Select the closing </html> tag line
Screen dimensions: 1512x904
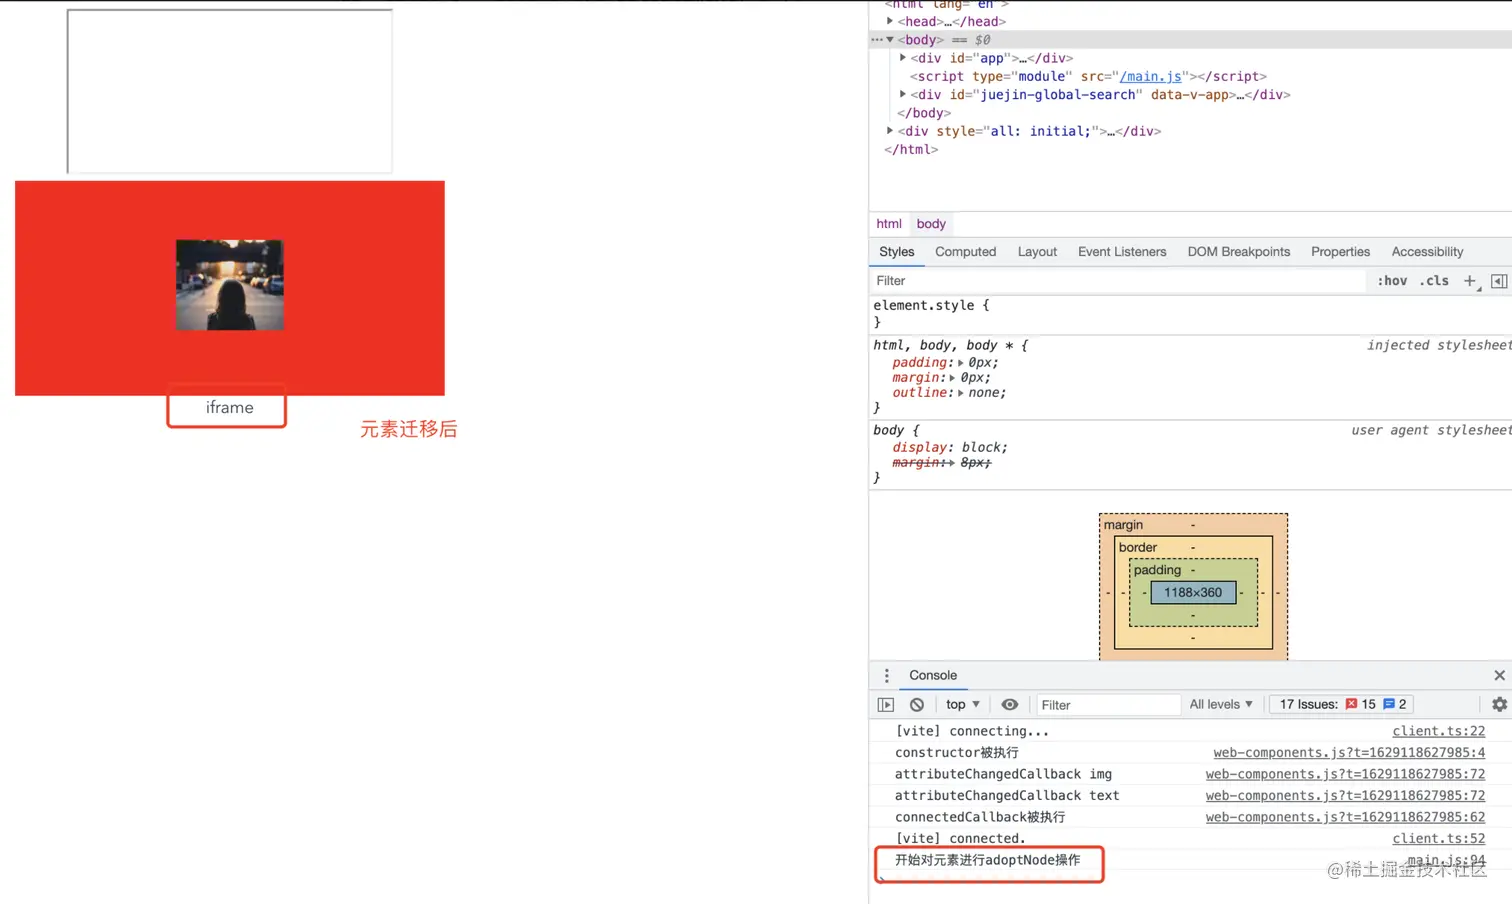pos(911,150)
